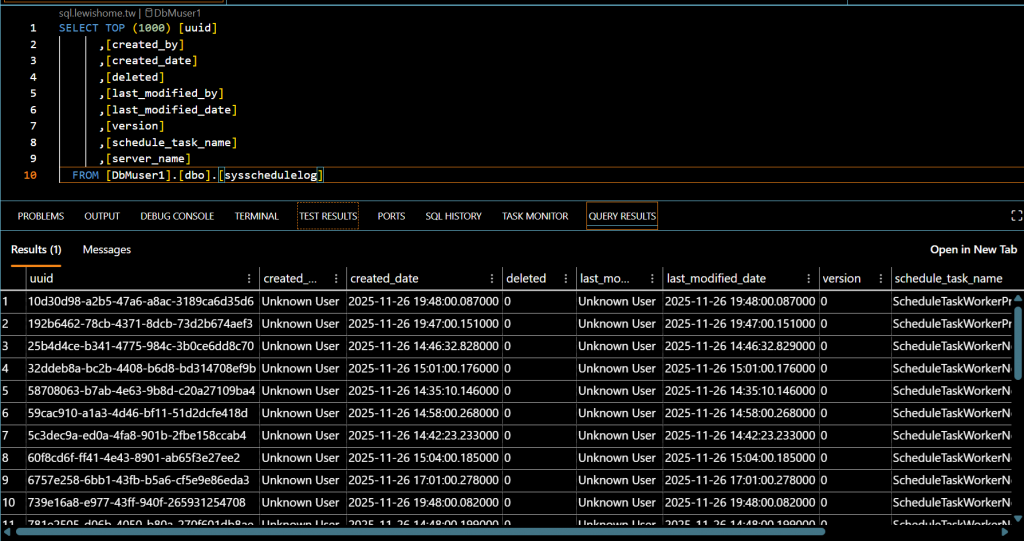Viewport: 1024px width, 541px height.
Task: Open the DEBUG CONSOLE tab
Action: [177, 216]
